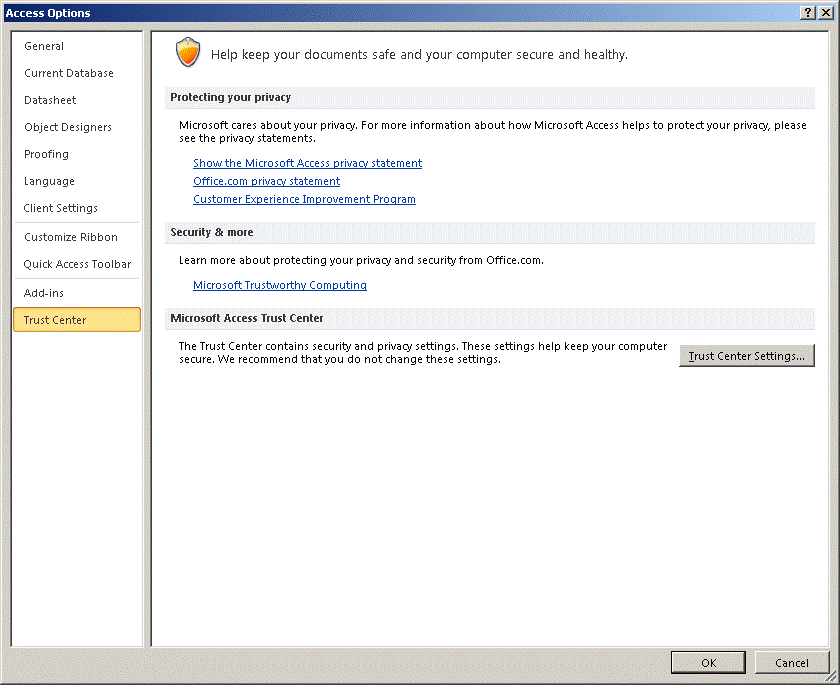
Task: Cancel the Access Options dialog
Action: point(792,663)
